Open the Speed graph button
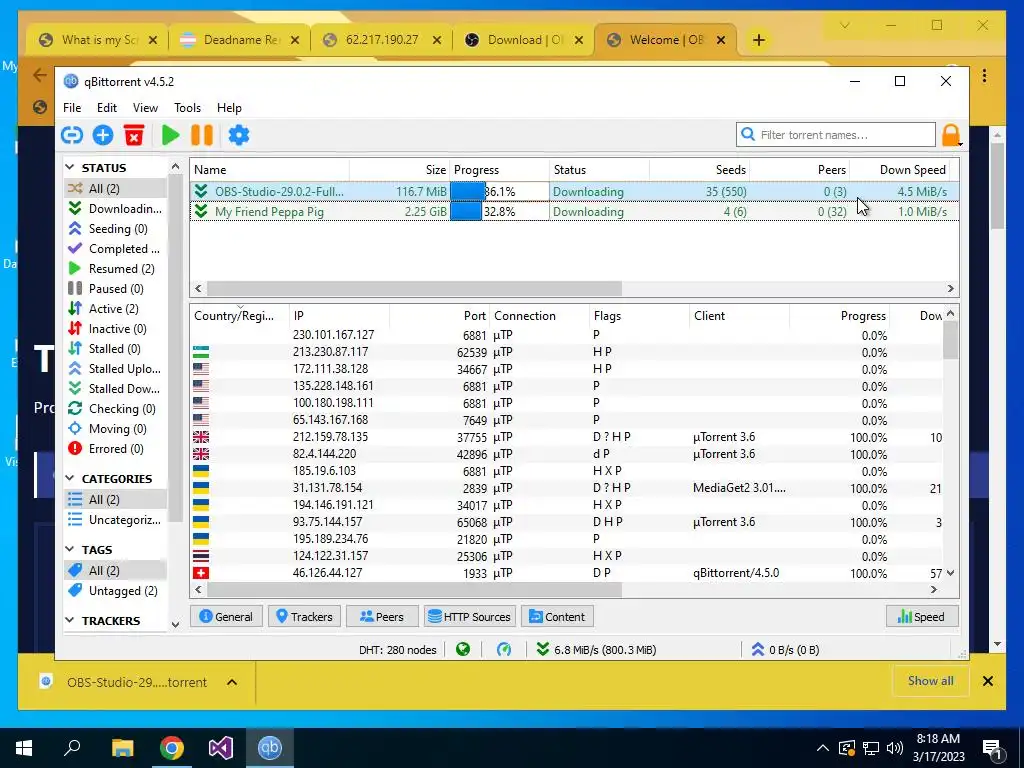Image resolution: width=1024 pixels, height=768 pixels. pyautogui.click(x=921, y=616)
